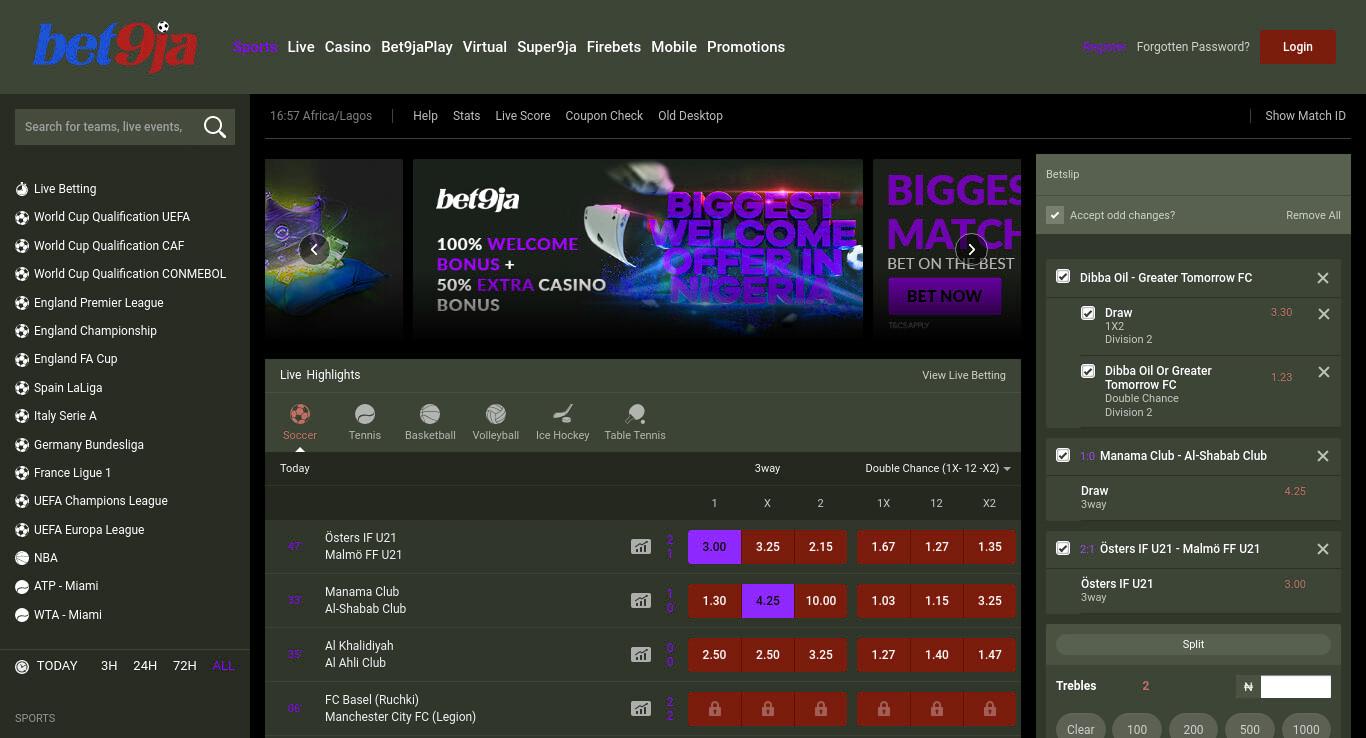Remove Dibba Oil - Greater Tomorrow FC from betslip
The width and height of the screenshot is (1366, 738).
(x=1323, y=278)
